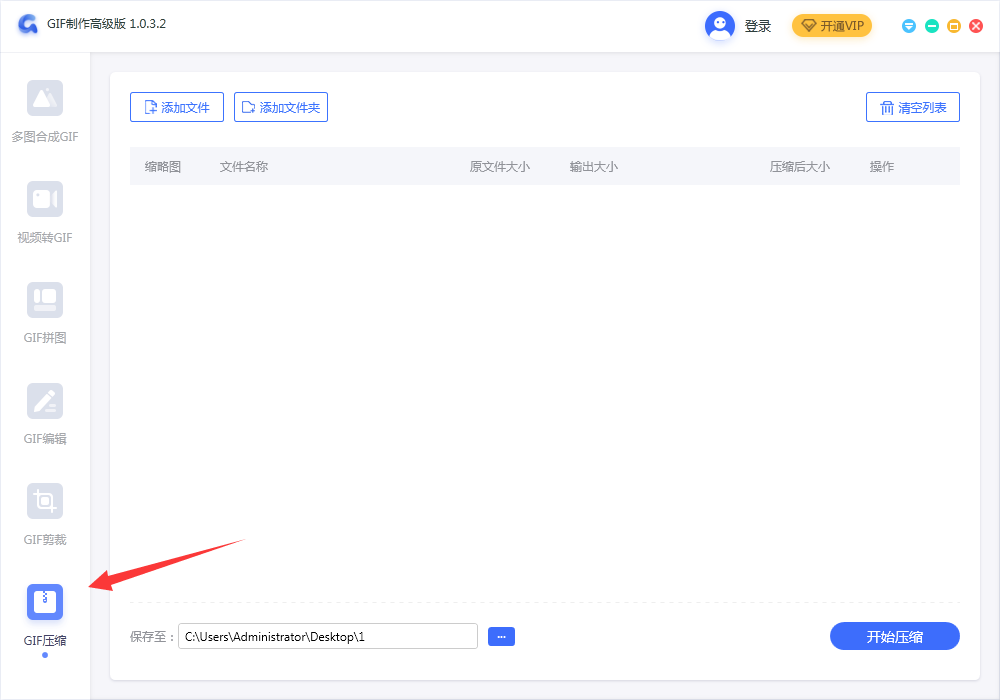Select the GIF拼图 sidebar icon
The width and height of the screenshot is (1000, 700).
(45, 300)
